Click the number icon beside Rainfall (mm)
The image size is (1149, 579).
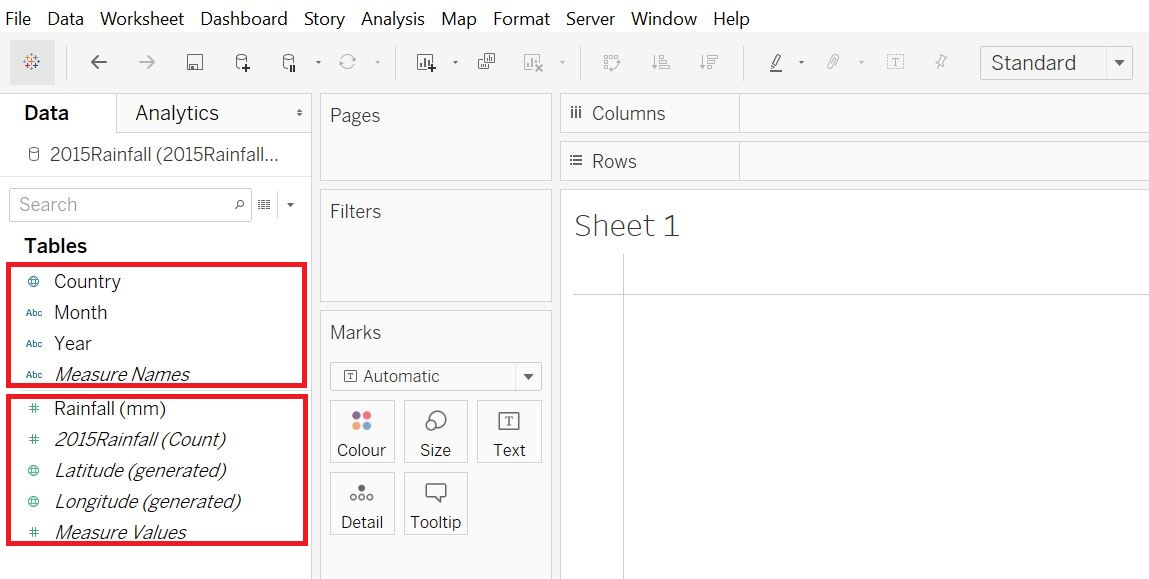click(33, 408)
